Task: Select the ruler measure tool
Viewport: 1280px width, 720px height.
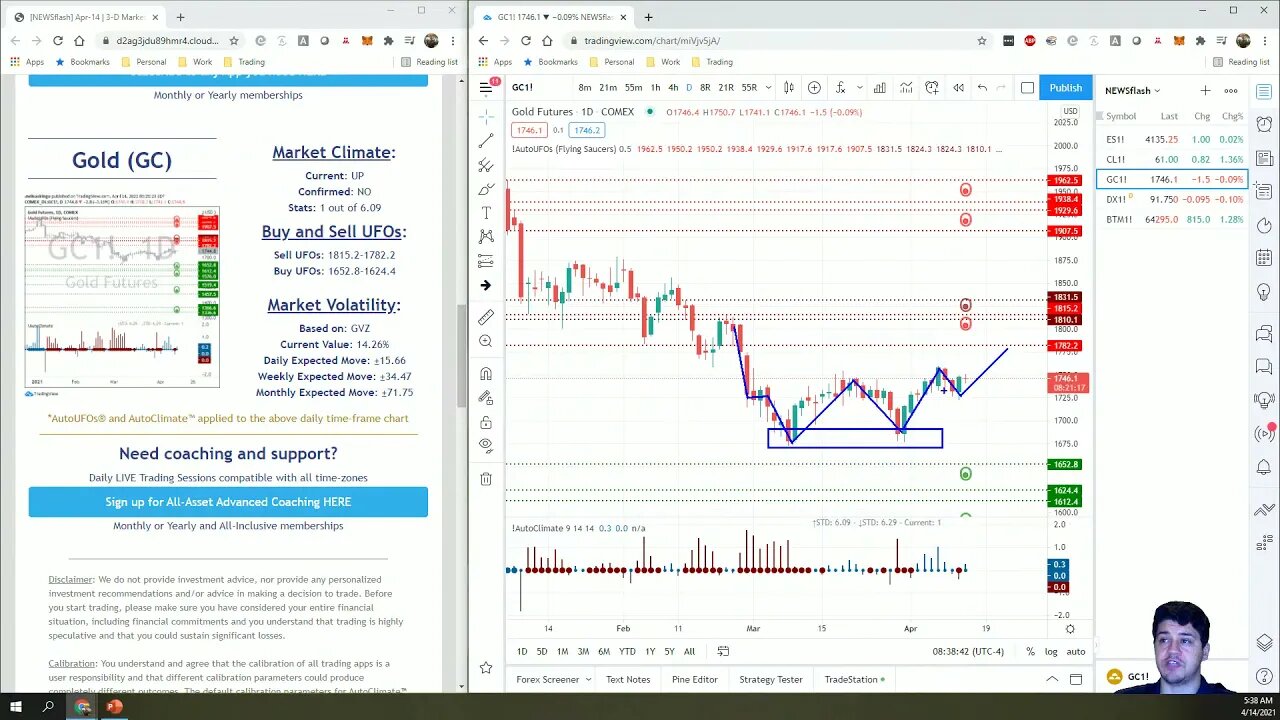Action: (x=486, y=317)
